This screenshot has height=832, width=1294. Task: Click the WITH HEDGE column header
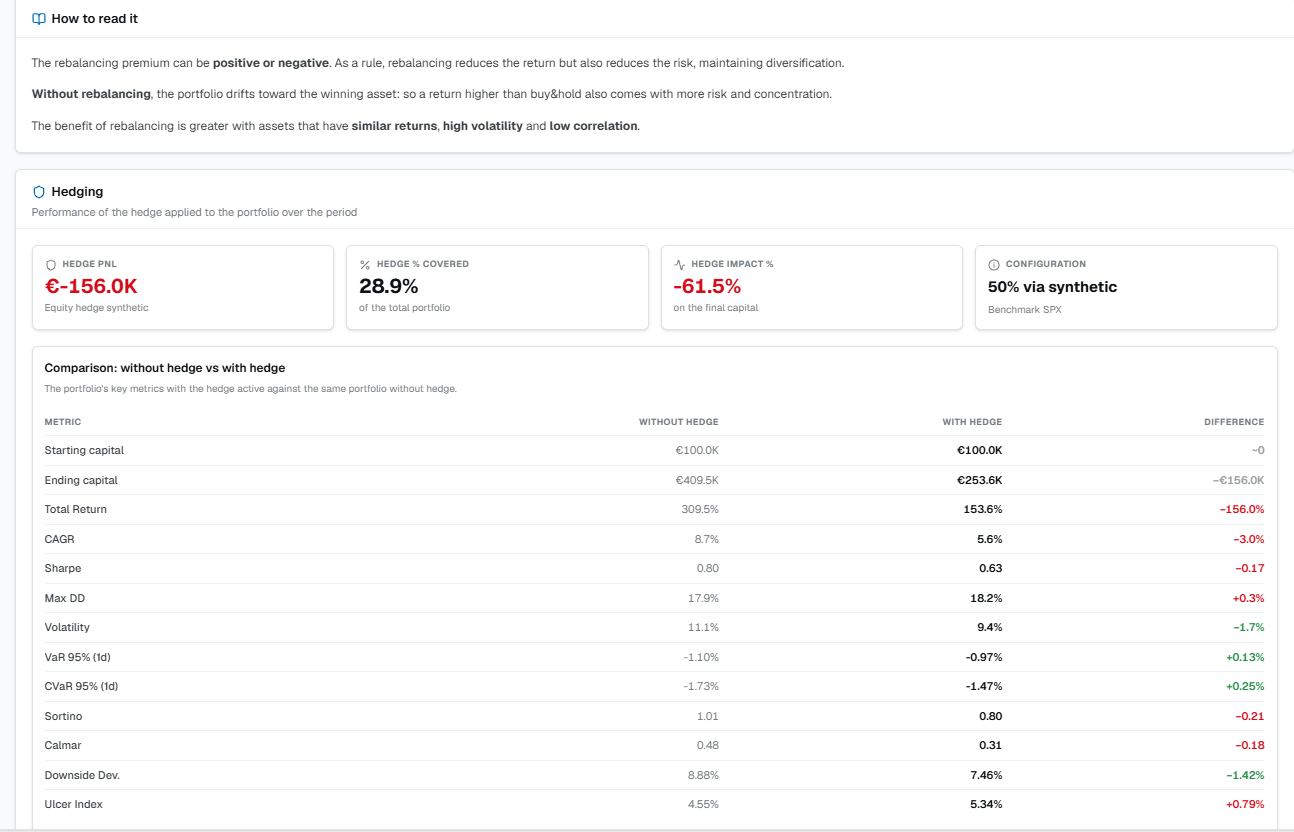[972, 422]
